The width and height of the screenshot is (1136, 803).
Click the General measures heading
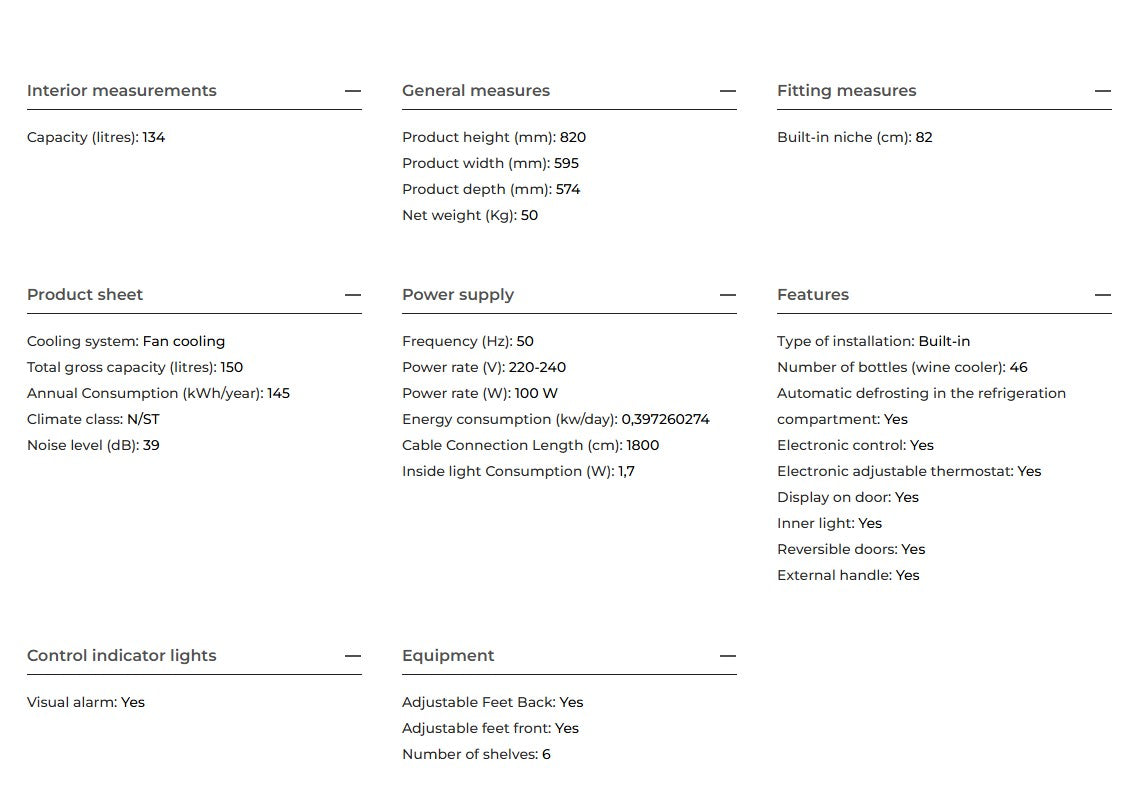pos(476,91)
